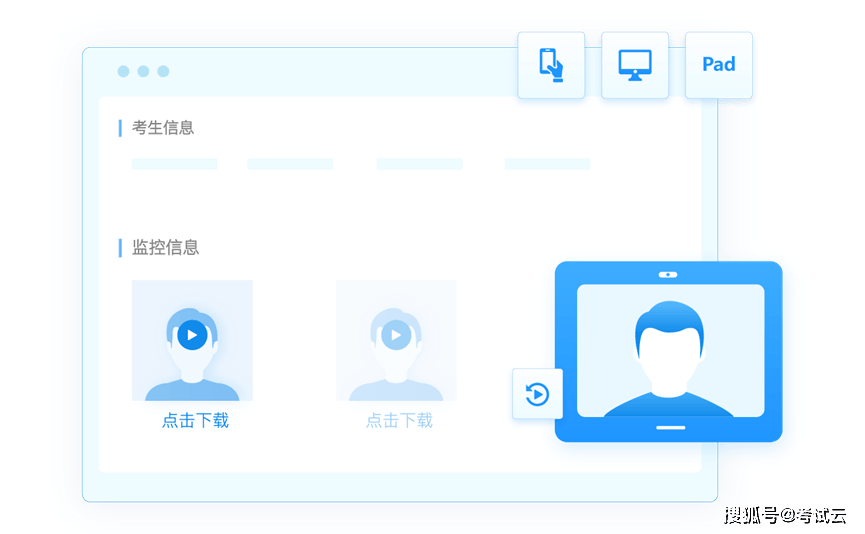This screenshot has height=534, width=865.
Task: Click the replay icon beside the tablet
Action: click(x=537, y=394)
